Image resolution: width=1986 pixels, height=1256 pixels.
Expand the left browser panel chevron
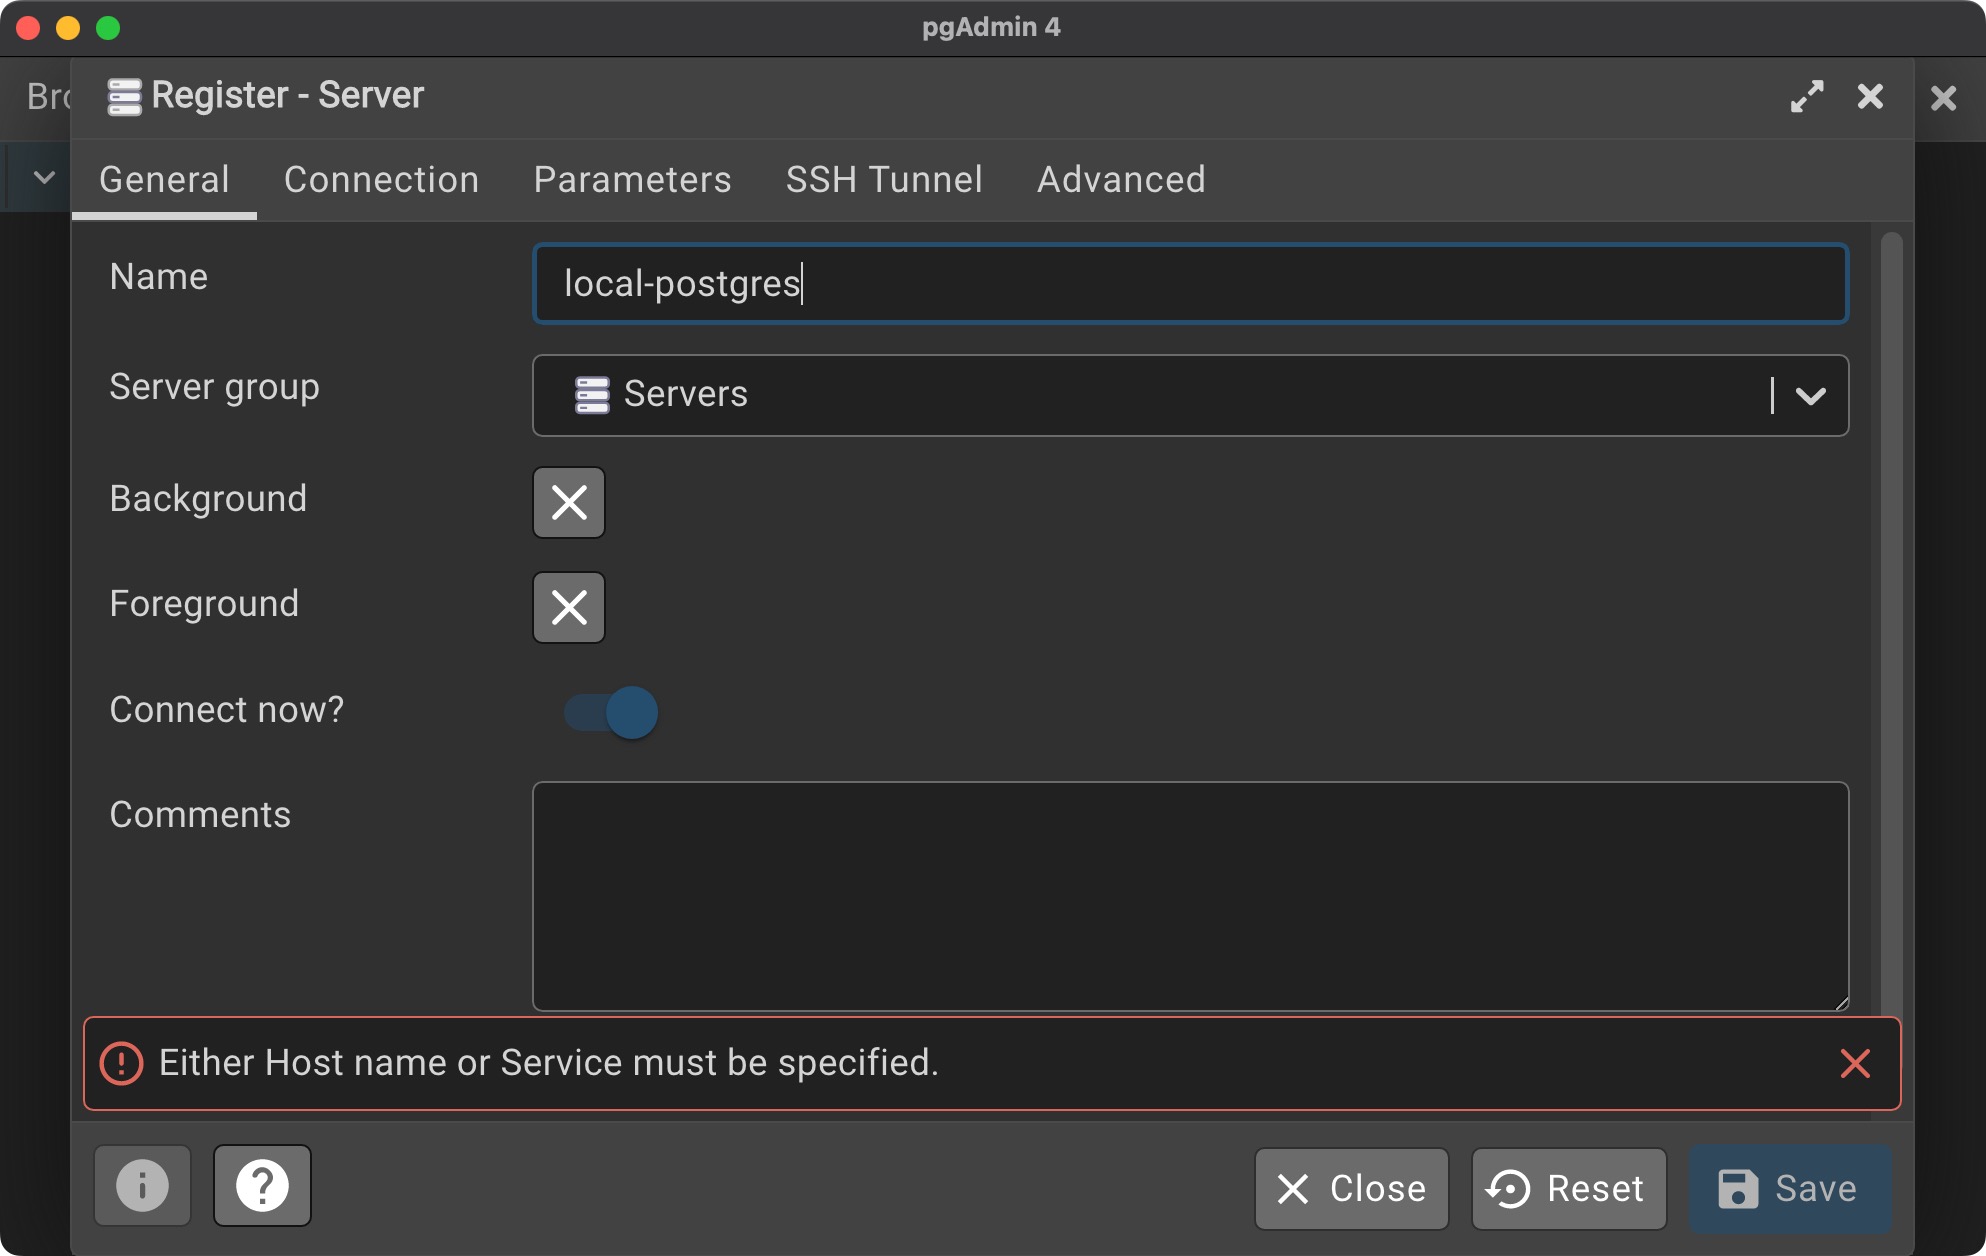click(44, 178)
